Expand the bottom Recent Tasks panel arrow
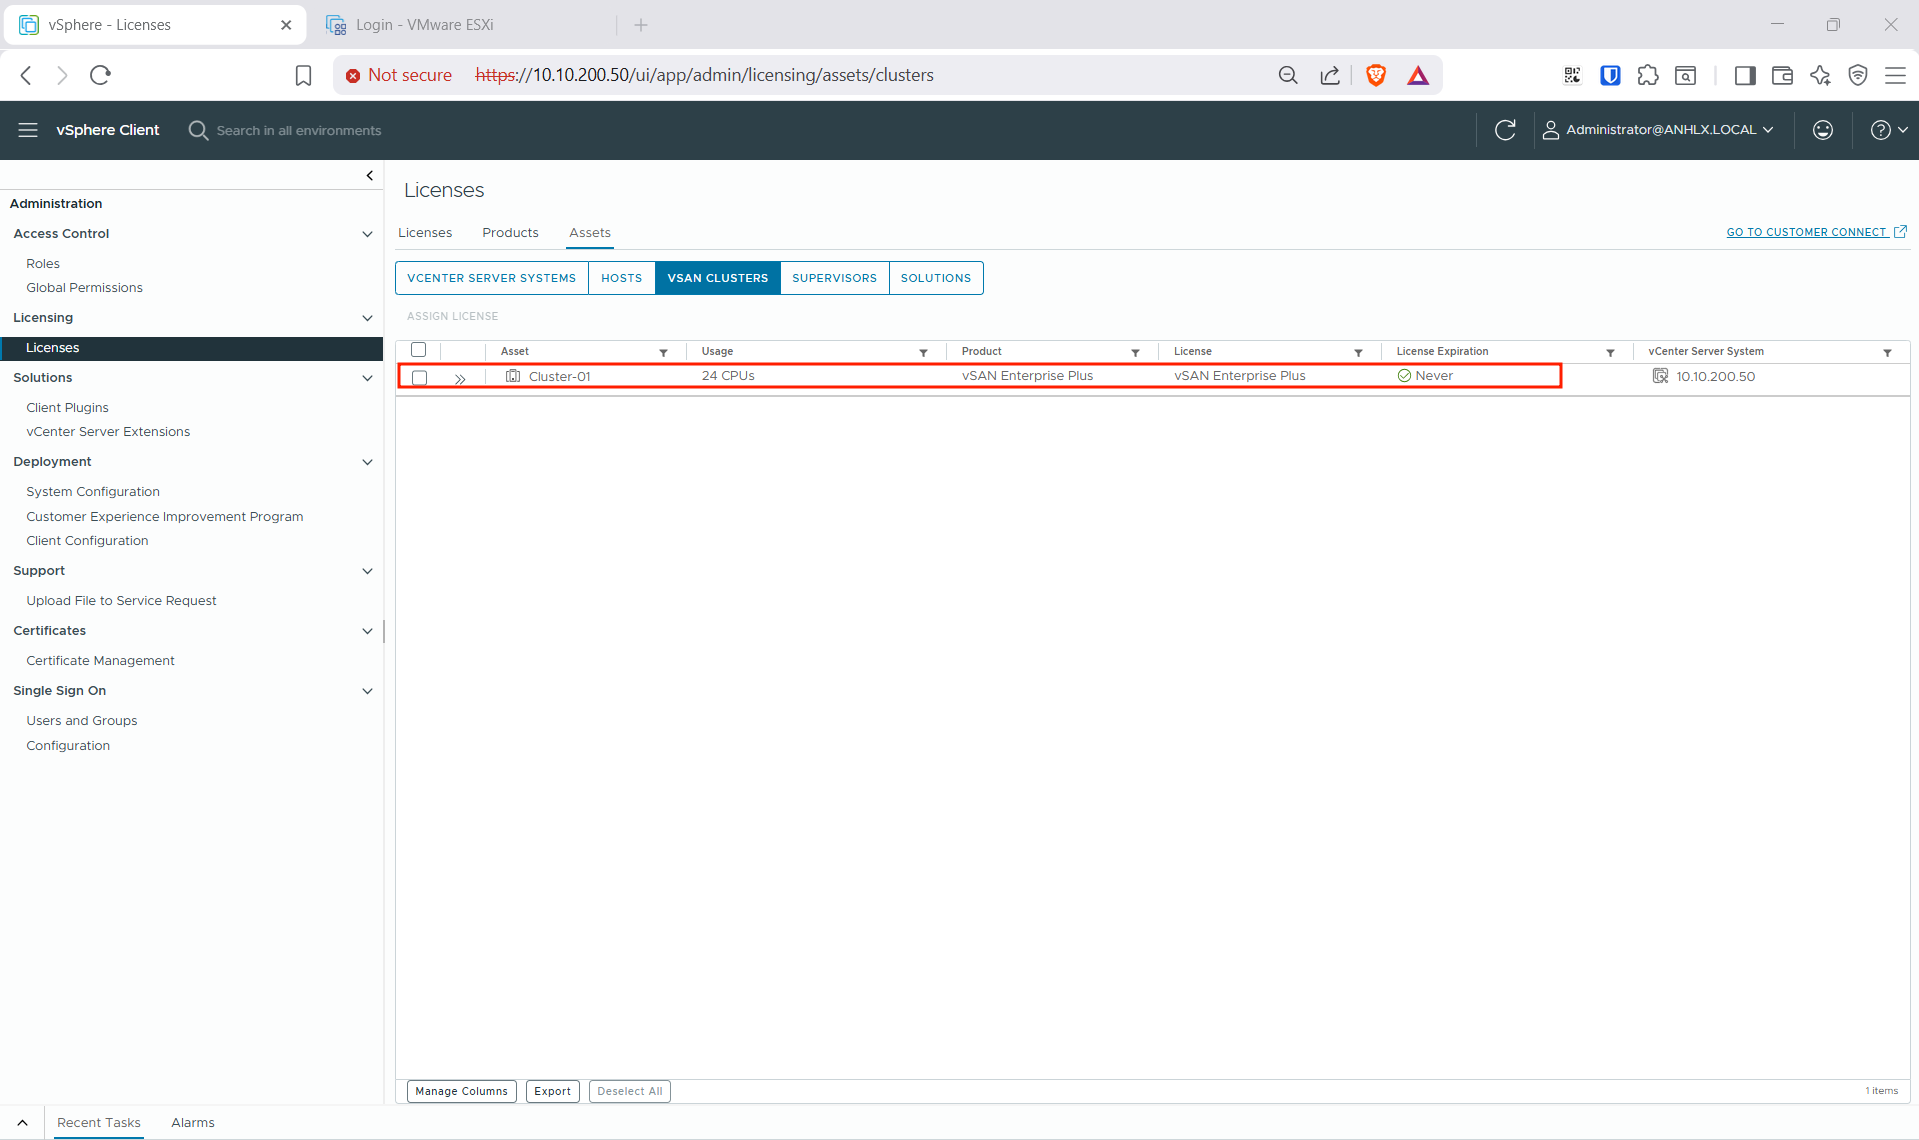 pos(22,1123)
